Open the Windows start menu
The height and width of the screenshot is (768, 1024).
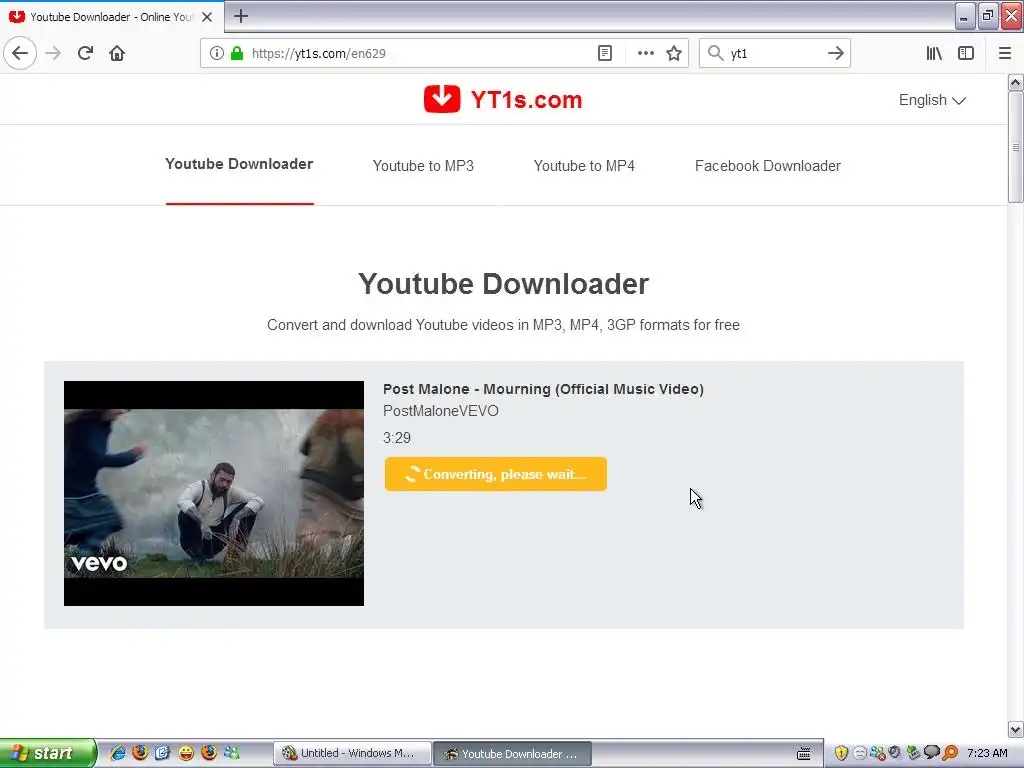[47, 753]
